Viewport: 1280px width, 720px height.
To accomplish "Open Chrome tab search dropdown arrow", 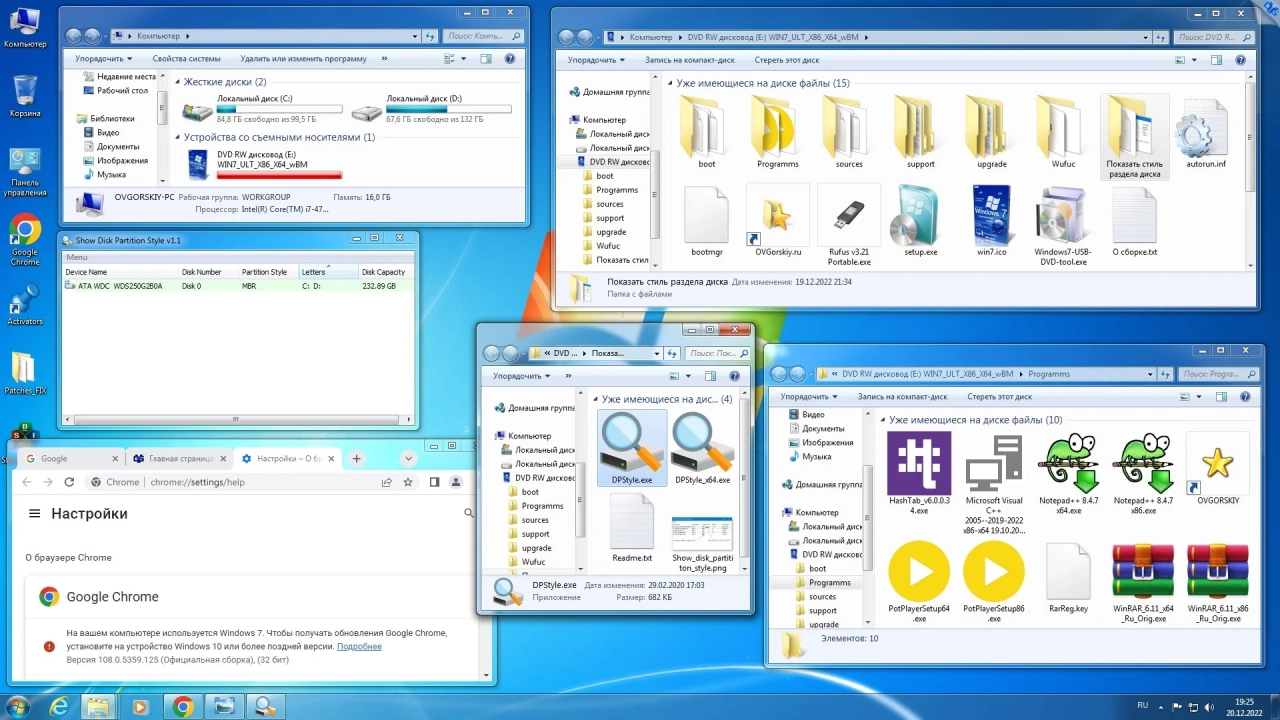I will coord(408,459).
